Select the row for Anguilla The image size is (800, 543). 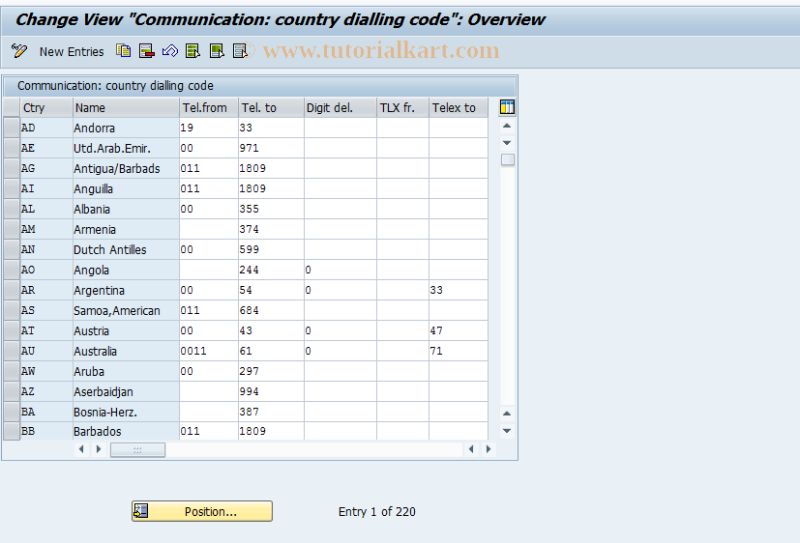pos(11,189)
